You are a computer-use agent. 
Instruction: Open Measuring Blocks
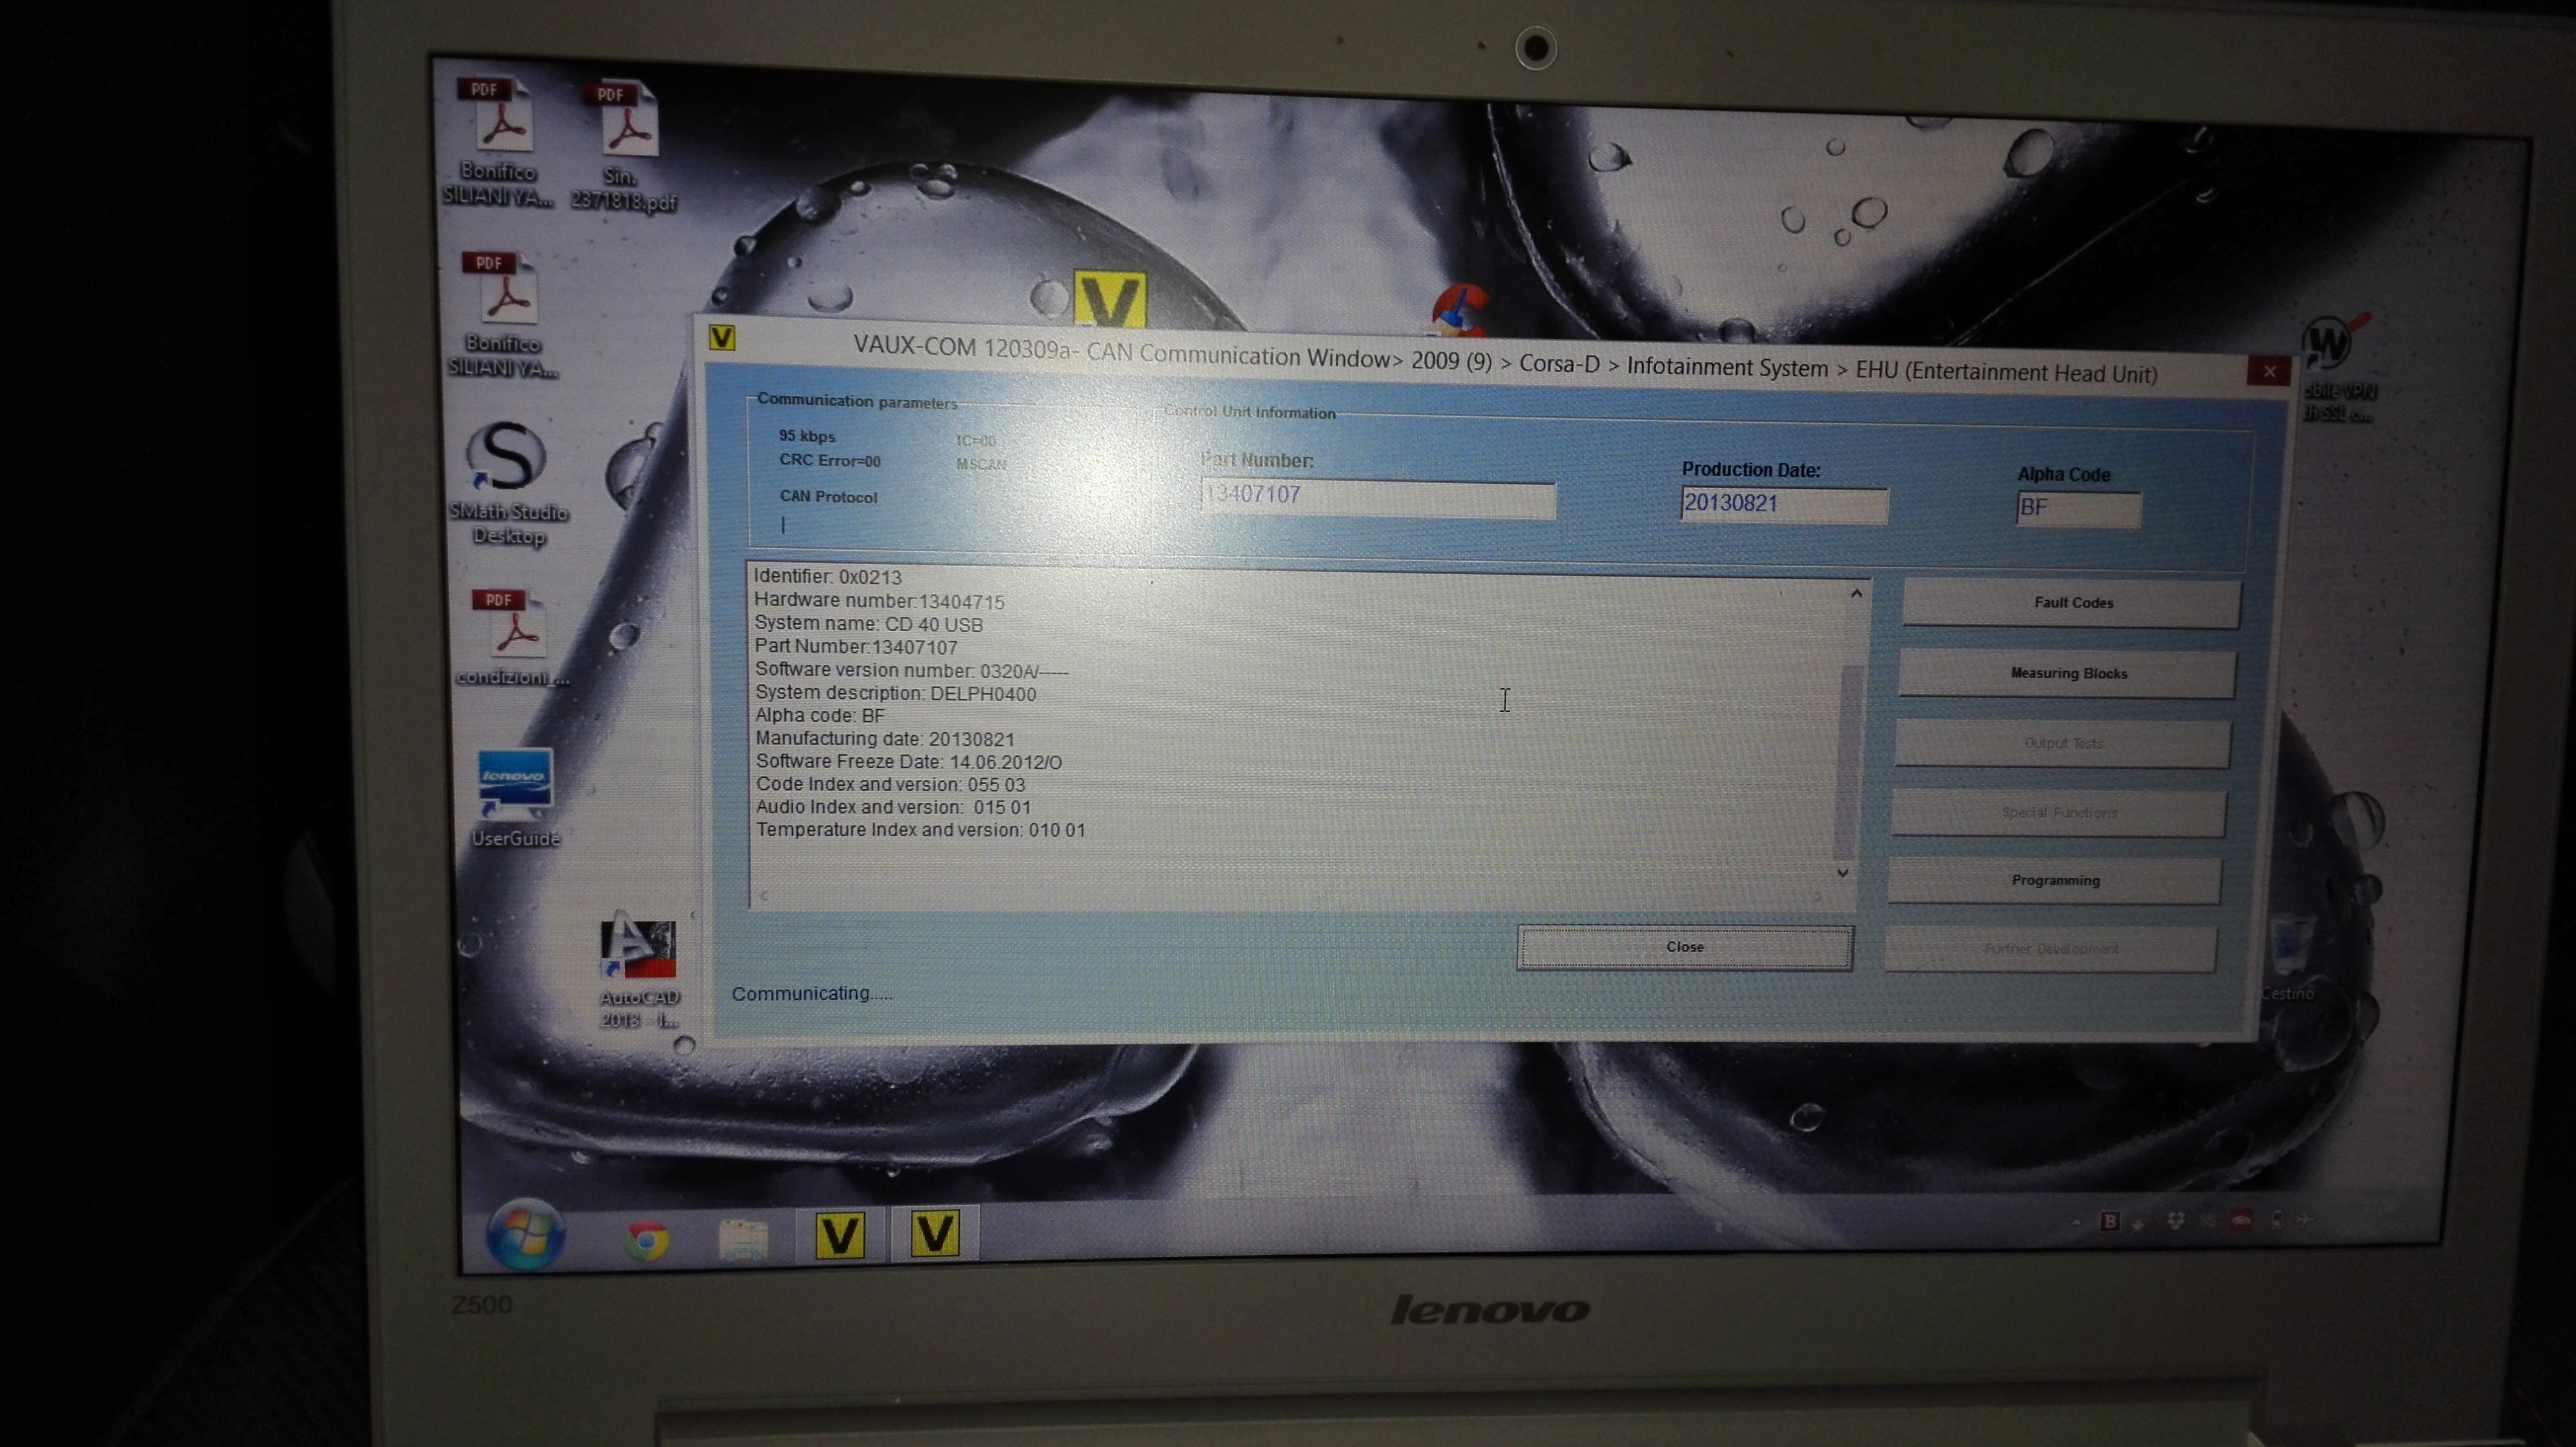point(2068,674)
